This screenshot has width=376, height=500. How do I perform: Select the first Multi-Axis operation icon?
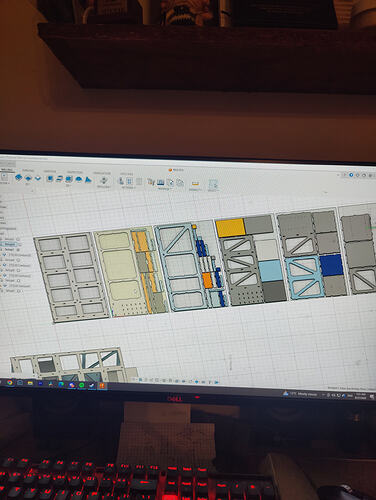(121, 181)
